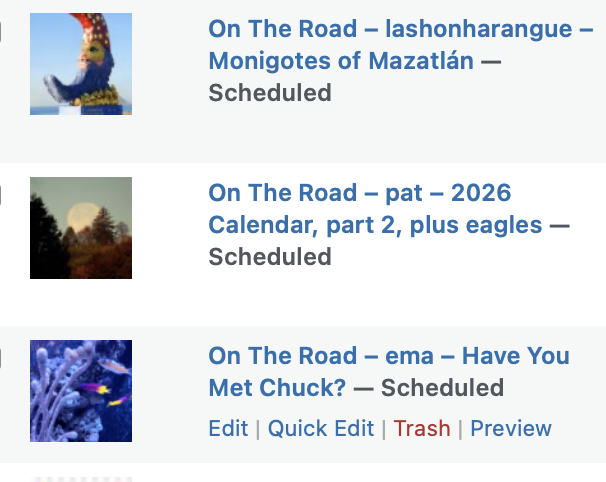Click the Scheduled label of the pat post
The height and width of the screenshot is (482, 606).
click(x=269, y=257)
